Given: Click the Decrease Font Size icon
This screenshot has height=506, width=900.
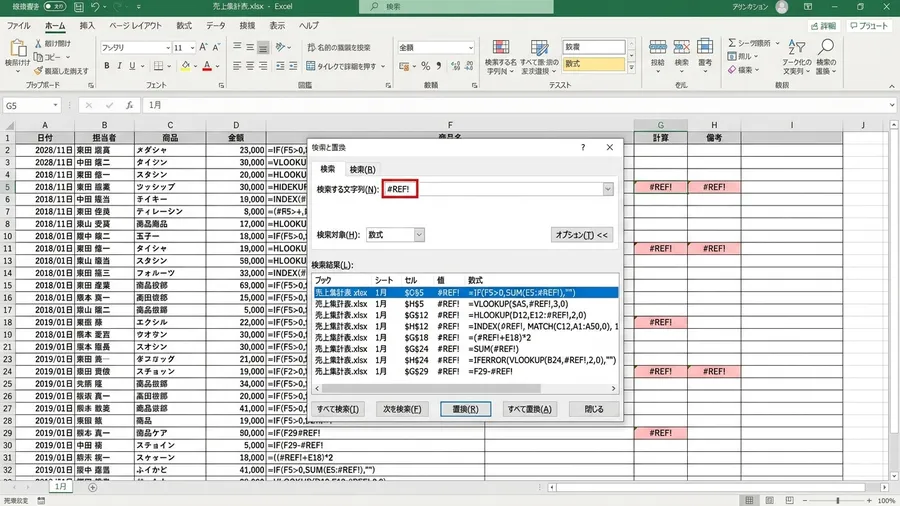Looking at the screenshot, I should [x=216, y=48].
